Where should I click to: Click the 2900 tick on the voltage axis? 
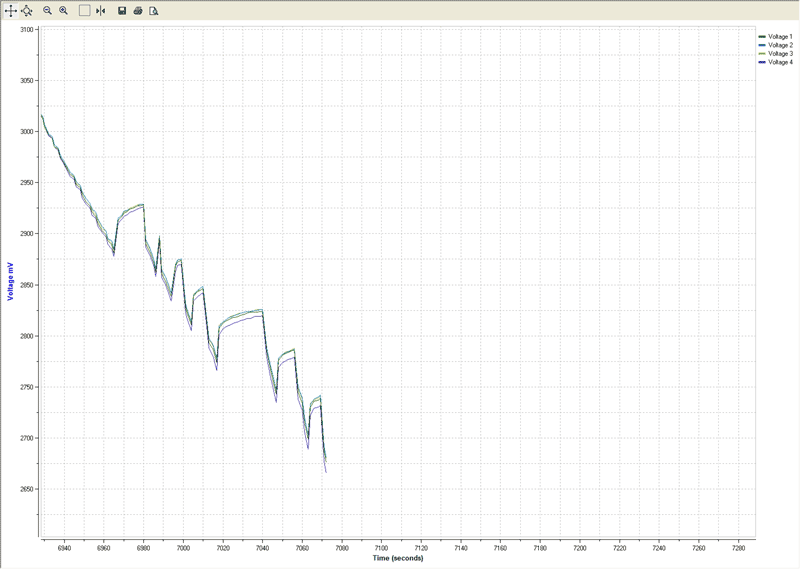pyautogui.click(x=27, y=234)
